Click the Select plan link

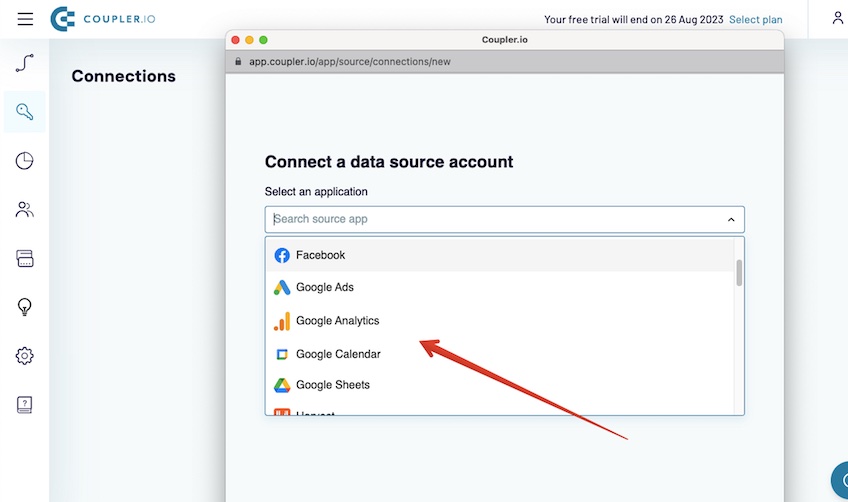coord(756,19)
